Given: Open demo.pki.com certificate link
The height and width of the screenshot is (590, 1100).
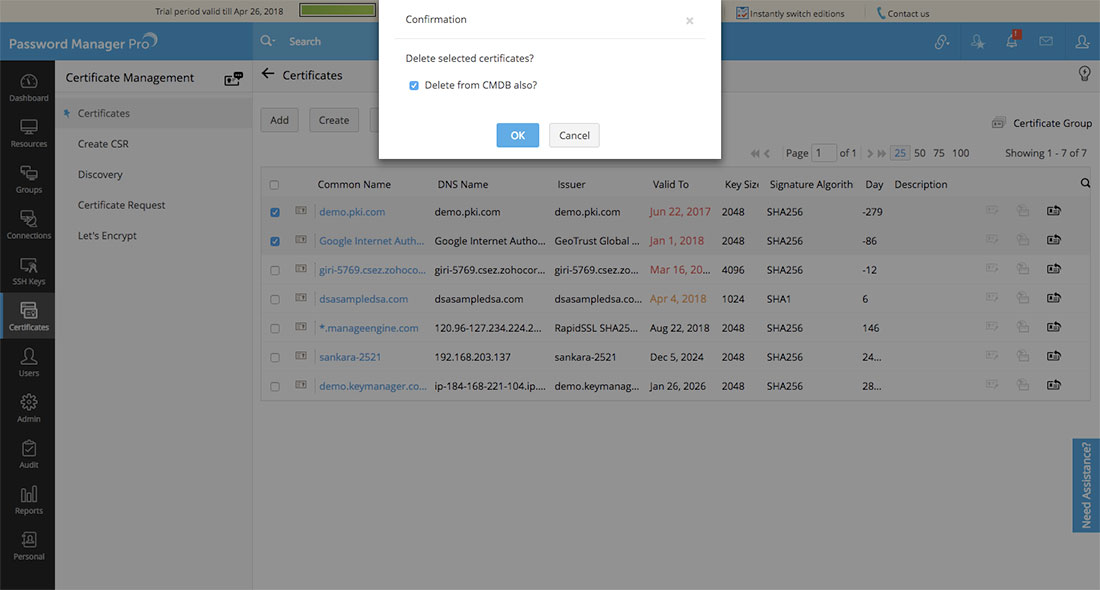Looking at the screenshot, I should (352, 212).
